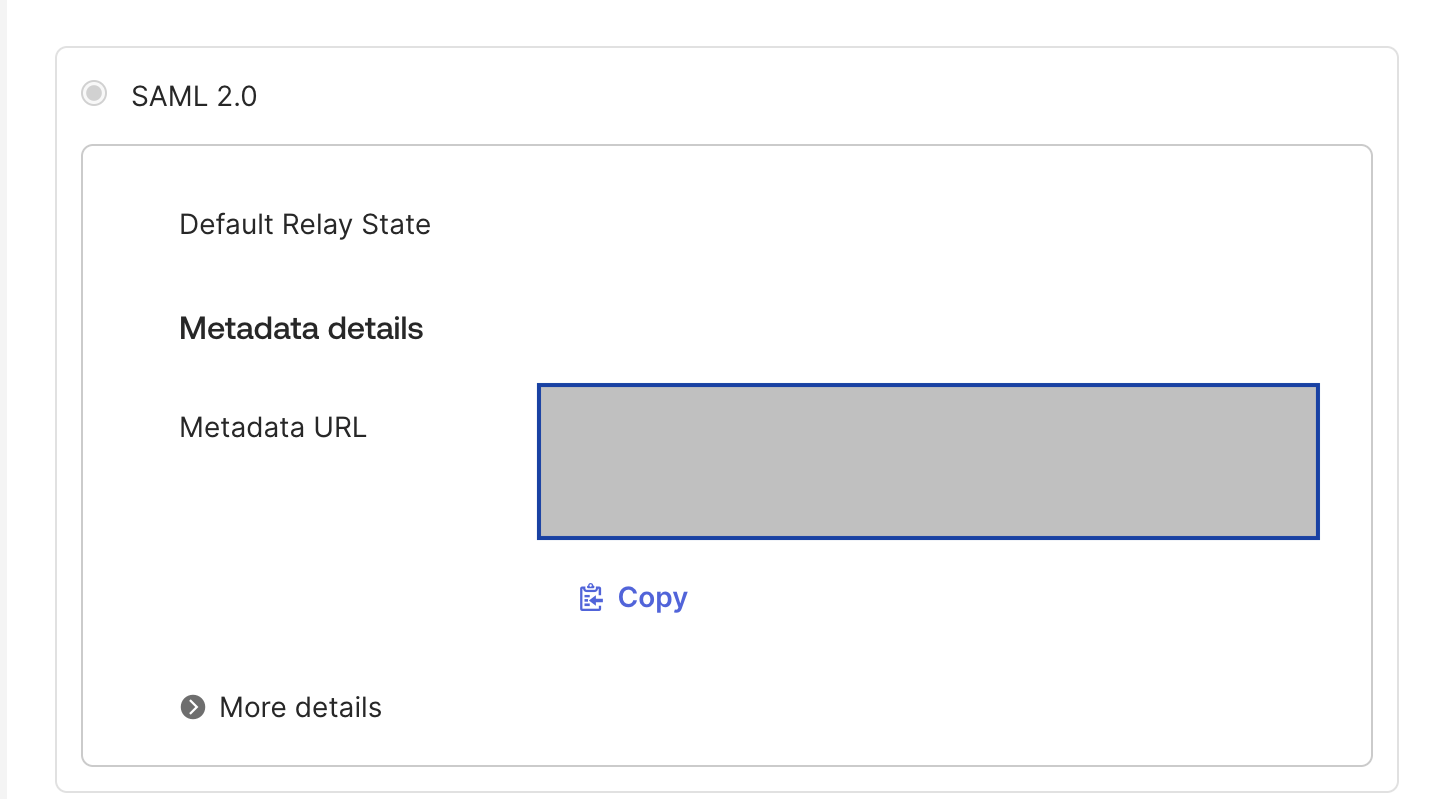This screenshot has height=799, width=1445.
Task: Select the SAML 2.0 radio button
Action: (x=94, y=95)
